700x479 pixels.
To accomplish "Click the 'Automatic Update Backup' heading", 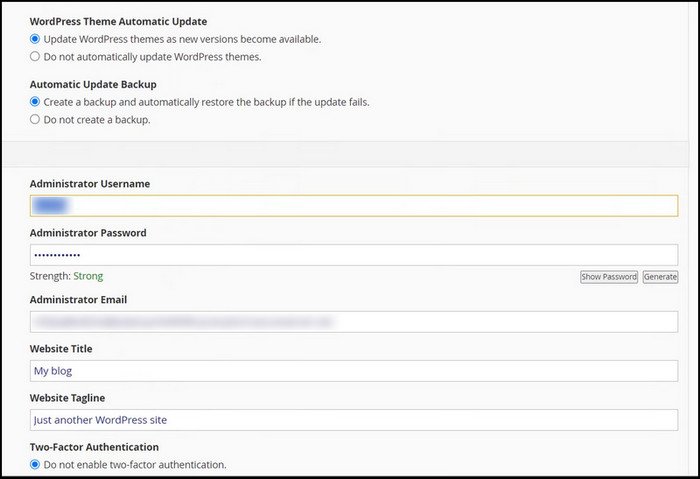I will pyautogui.click(x=93, y=84).
